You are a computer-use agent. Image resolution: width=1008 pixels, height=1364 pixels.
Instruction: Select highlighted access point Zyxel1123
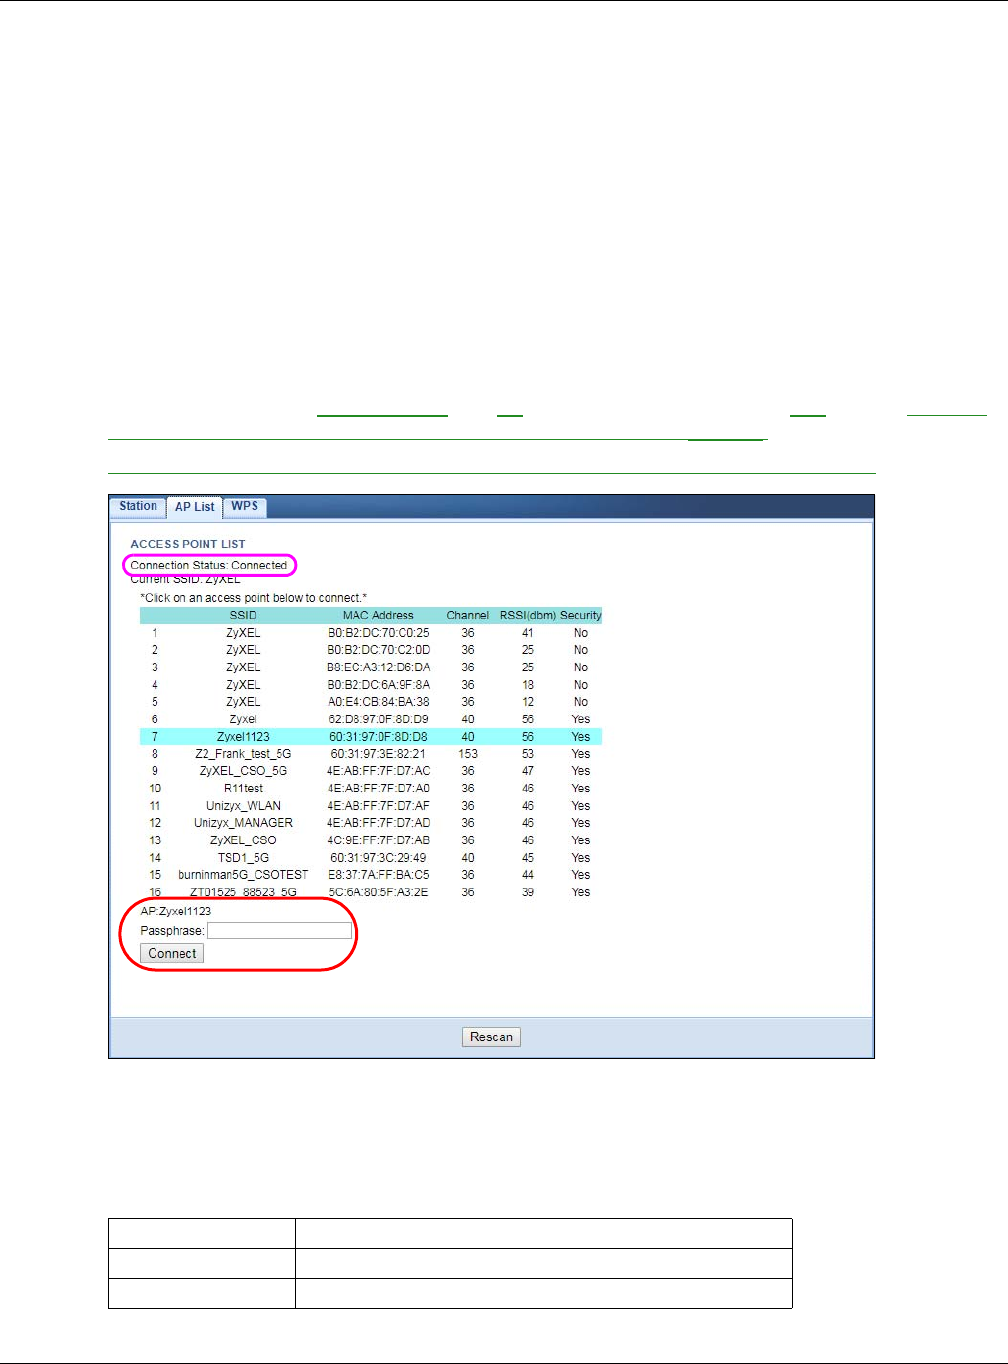point(371,737)
